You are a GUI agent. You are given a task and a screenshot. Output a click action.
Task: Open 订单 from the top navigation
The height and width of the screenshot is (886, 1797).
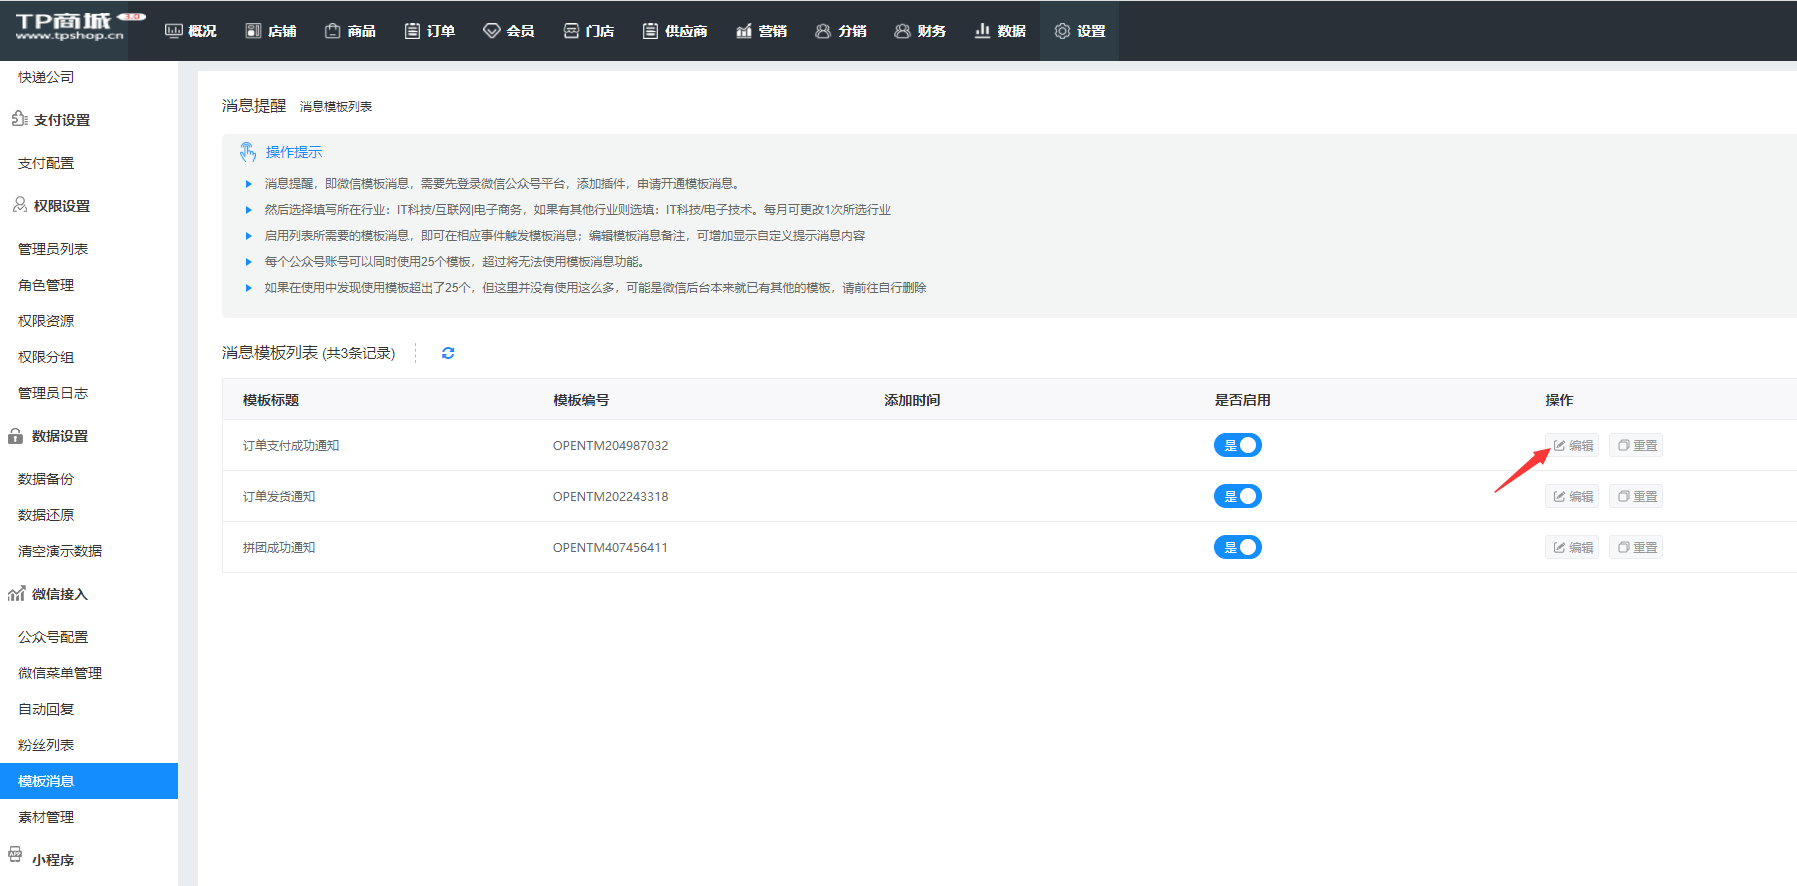429,31
